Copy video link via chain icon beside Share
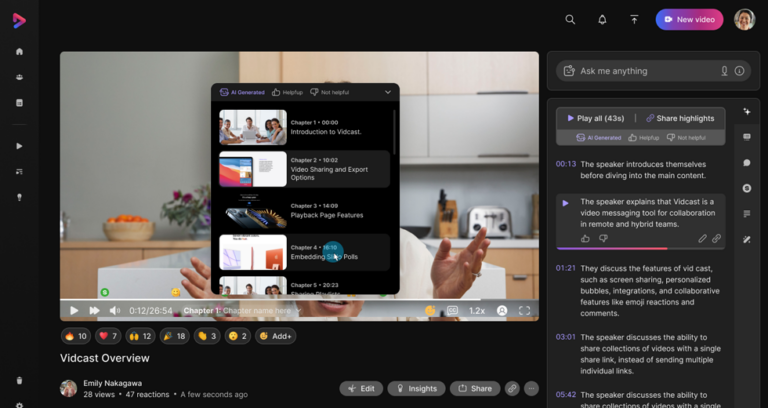The height and width of the screenshot is (408, 768). [x=512, y=388]
